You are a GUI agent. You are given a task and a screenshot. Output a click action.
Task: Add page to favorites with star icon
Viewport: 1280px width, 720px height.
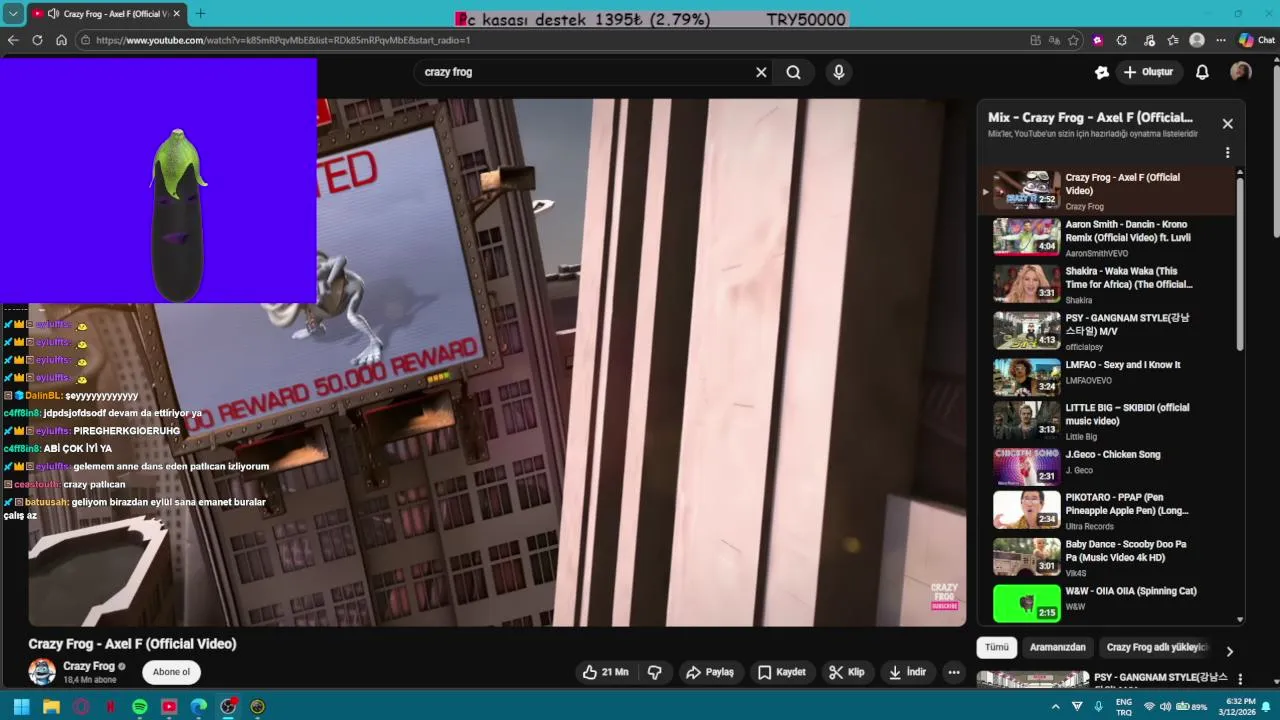point(1073,40)
